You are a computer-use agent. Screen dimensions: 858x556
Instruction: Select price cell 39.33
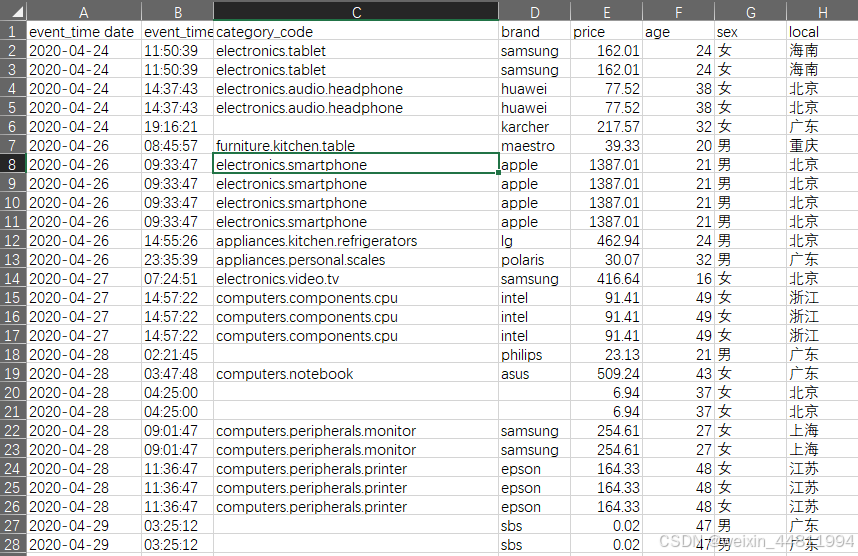606,146
